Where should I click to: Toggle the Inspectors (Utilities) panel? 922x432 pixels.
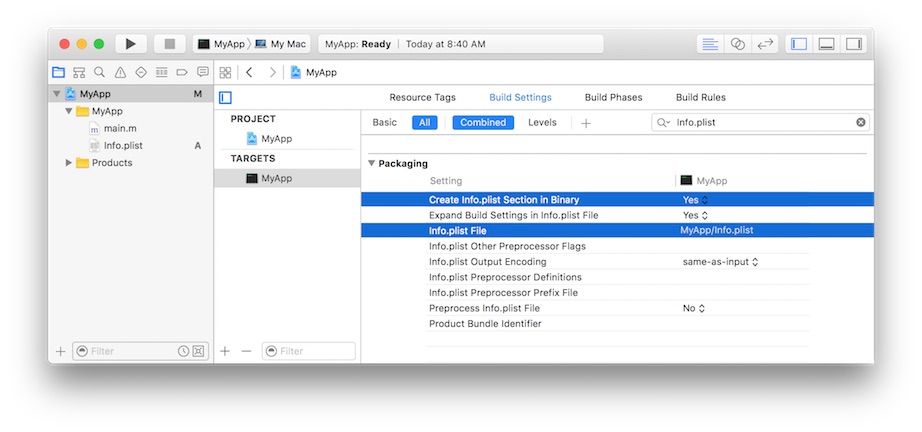pyautogui.click(x=853, y=44)
